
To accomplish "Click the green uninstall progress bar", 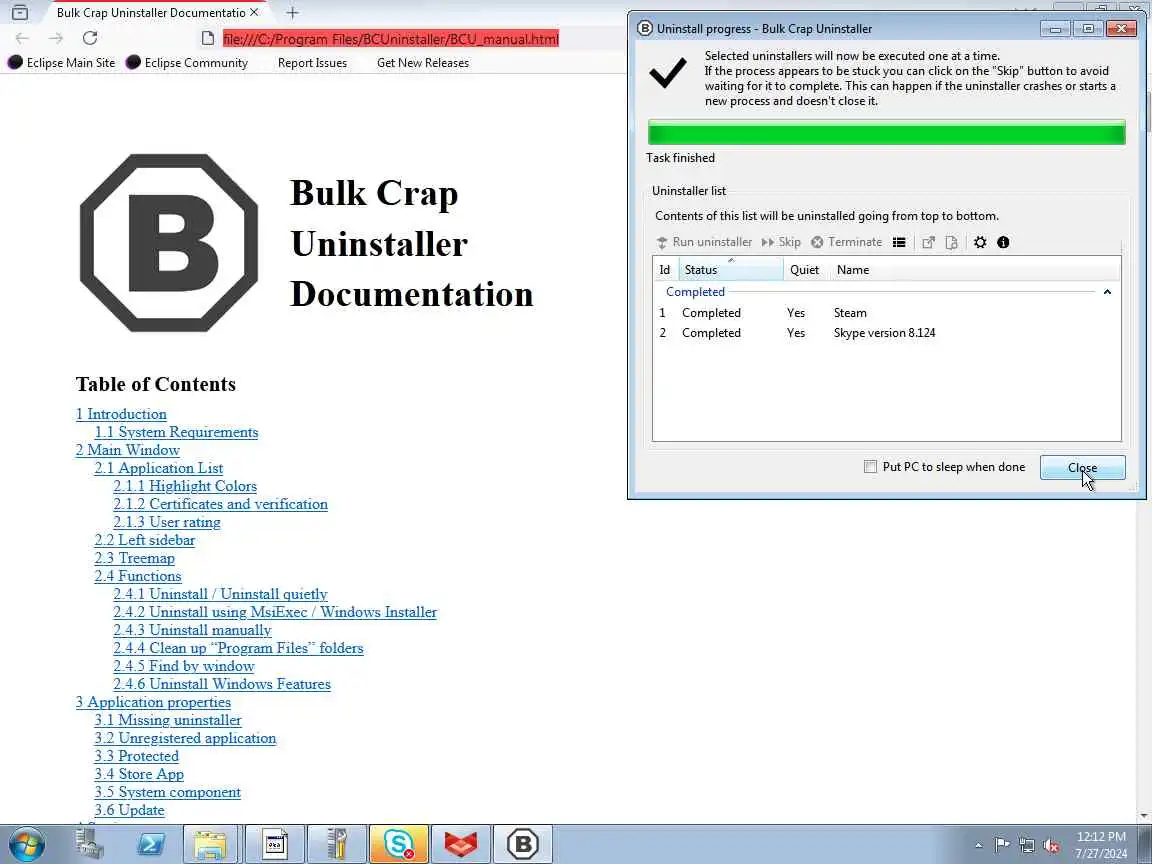I will click(x=887, y=133).
